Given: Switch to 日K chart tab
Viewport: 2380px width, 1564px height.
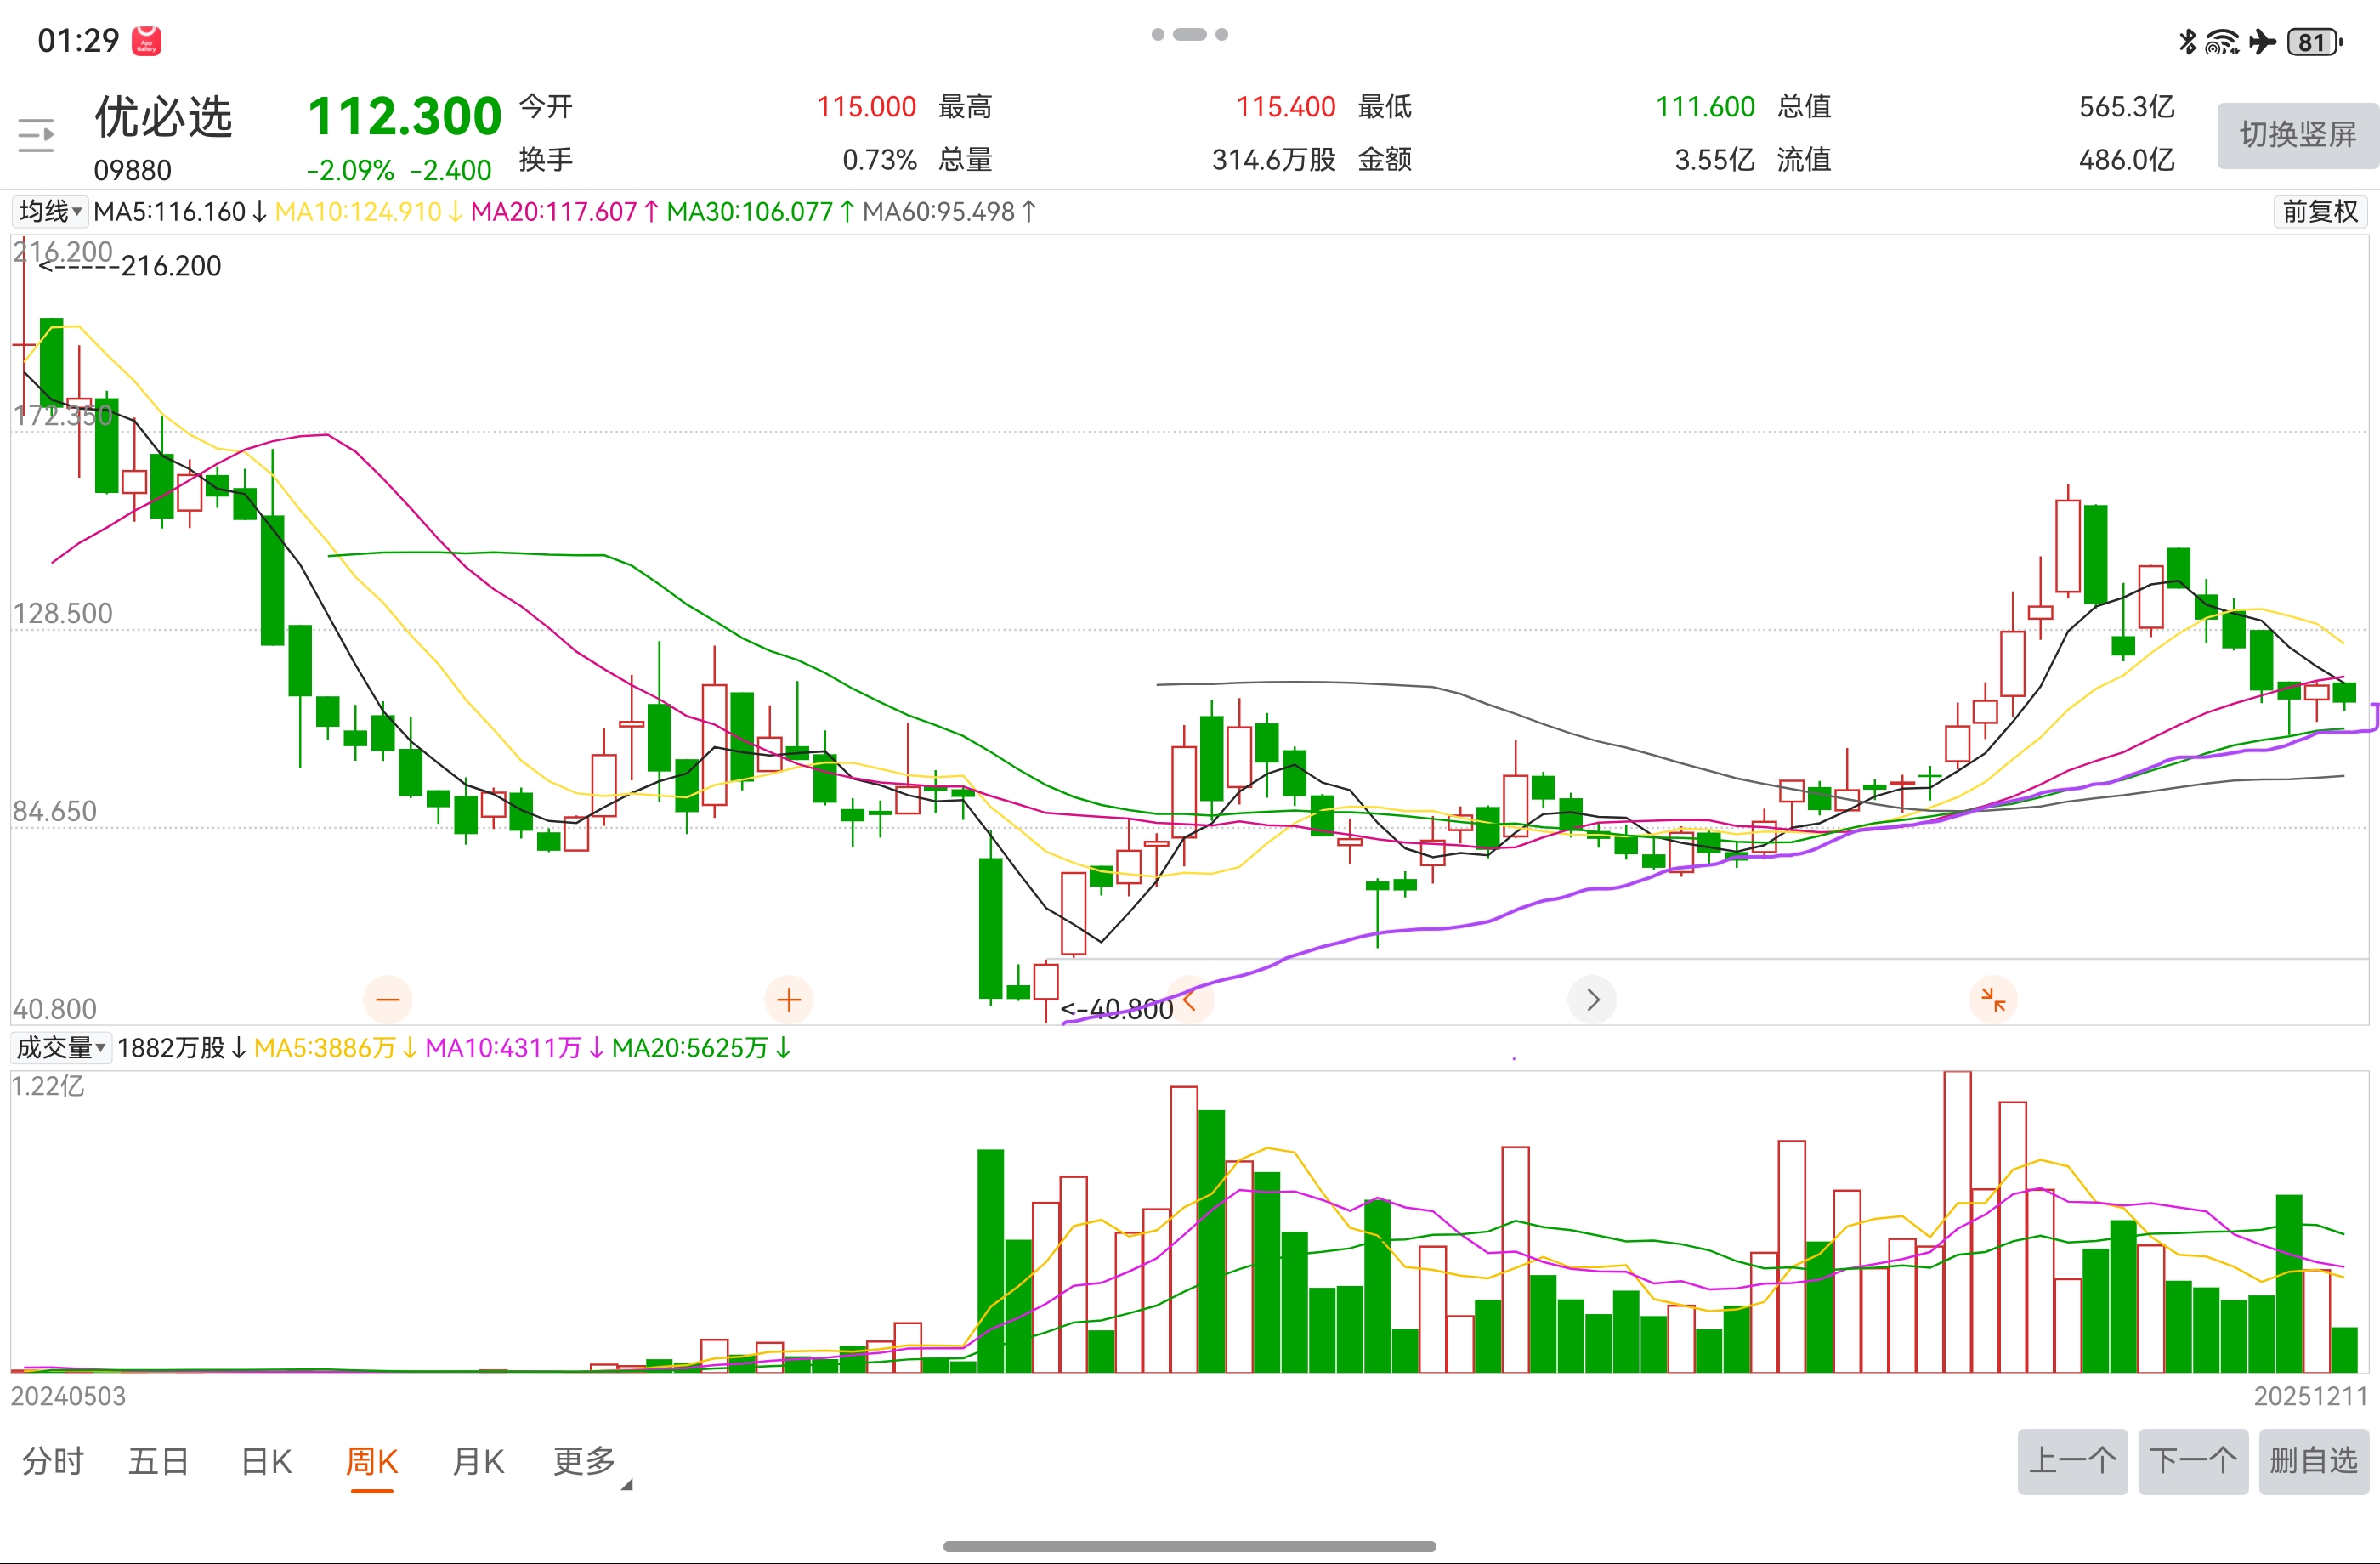Looking at the screenshot, I should (x=266, y=1461).
